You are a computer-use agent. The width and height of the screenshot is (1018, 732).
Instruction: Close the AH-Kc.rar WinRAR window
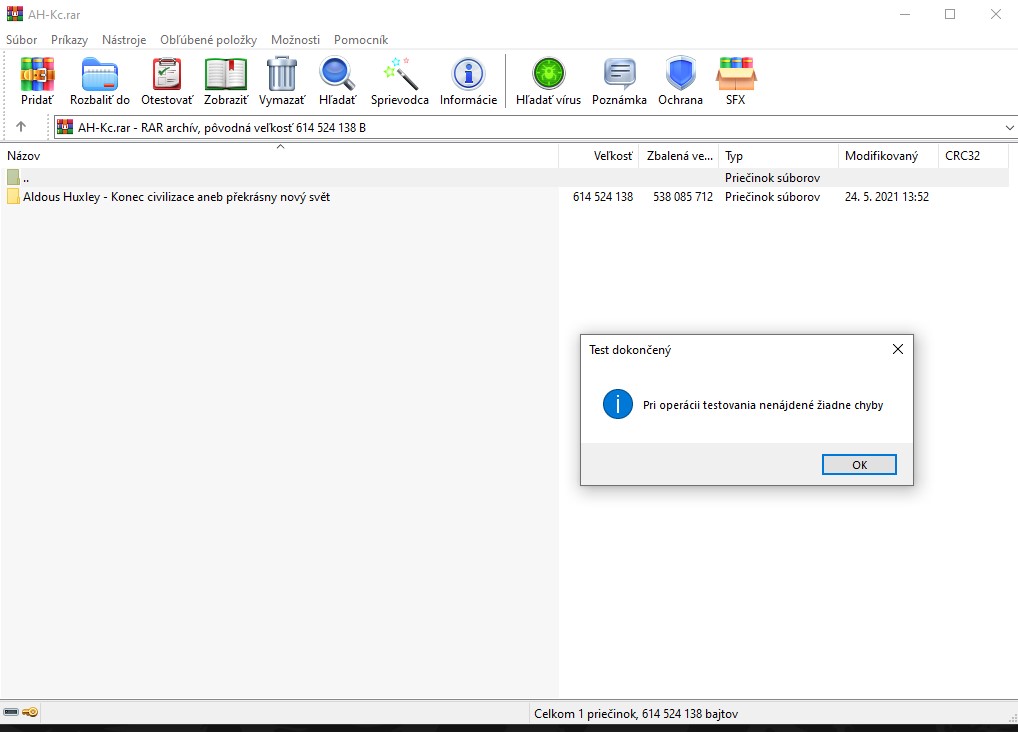(x=995, y=14)
